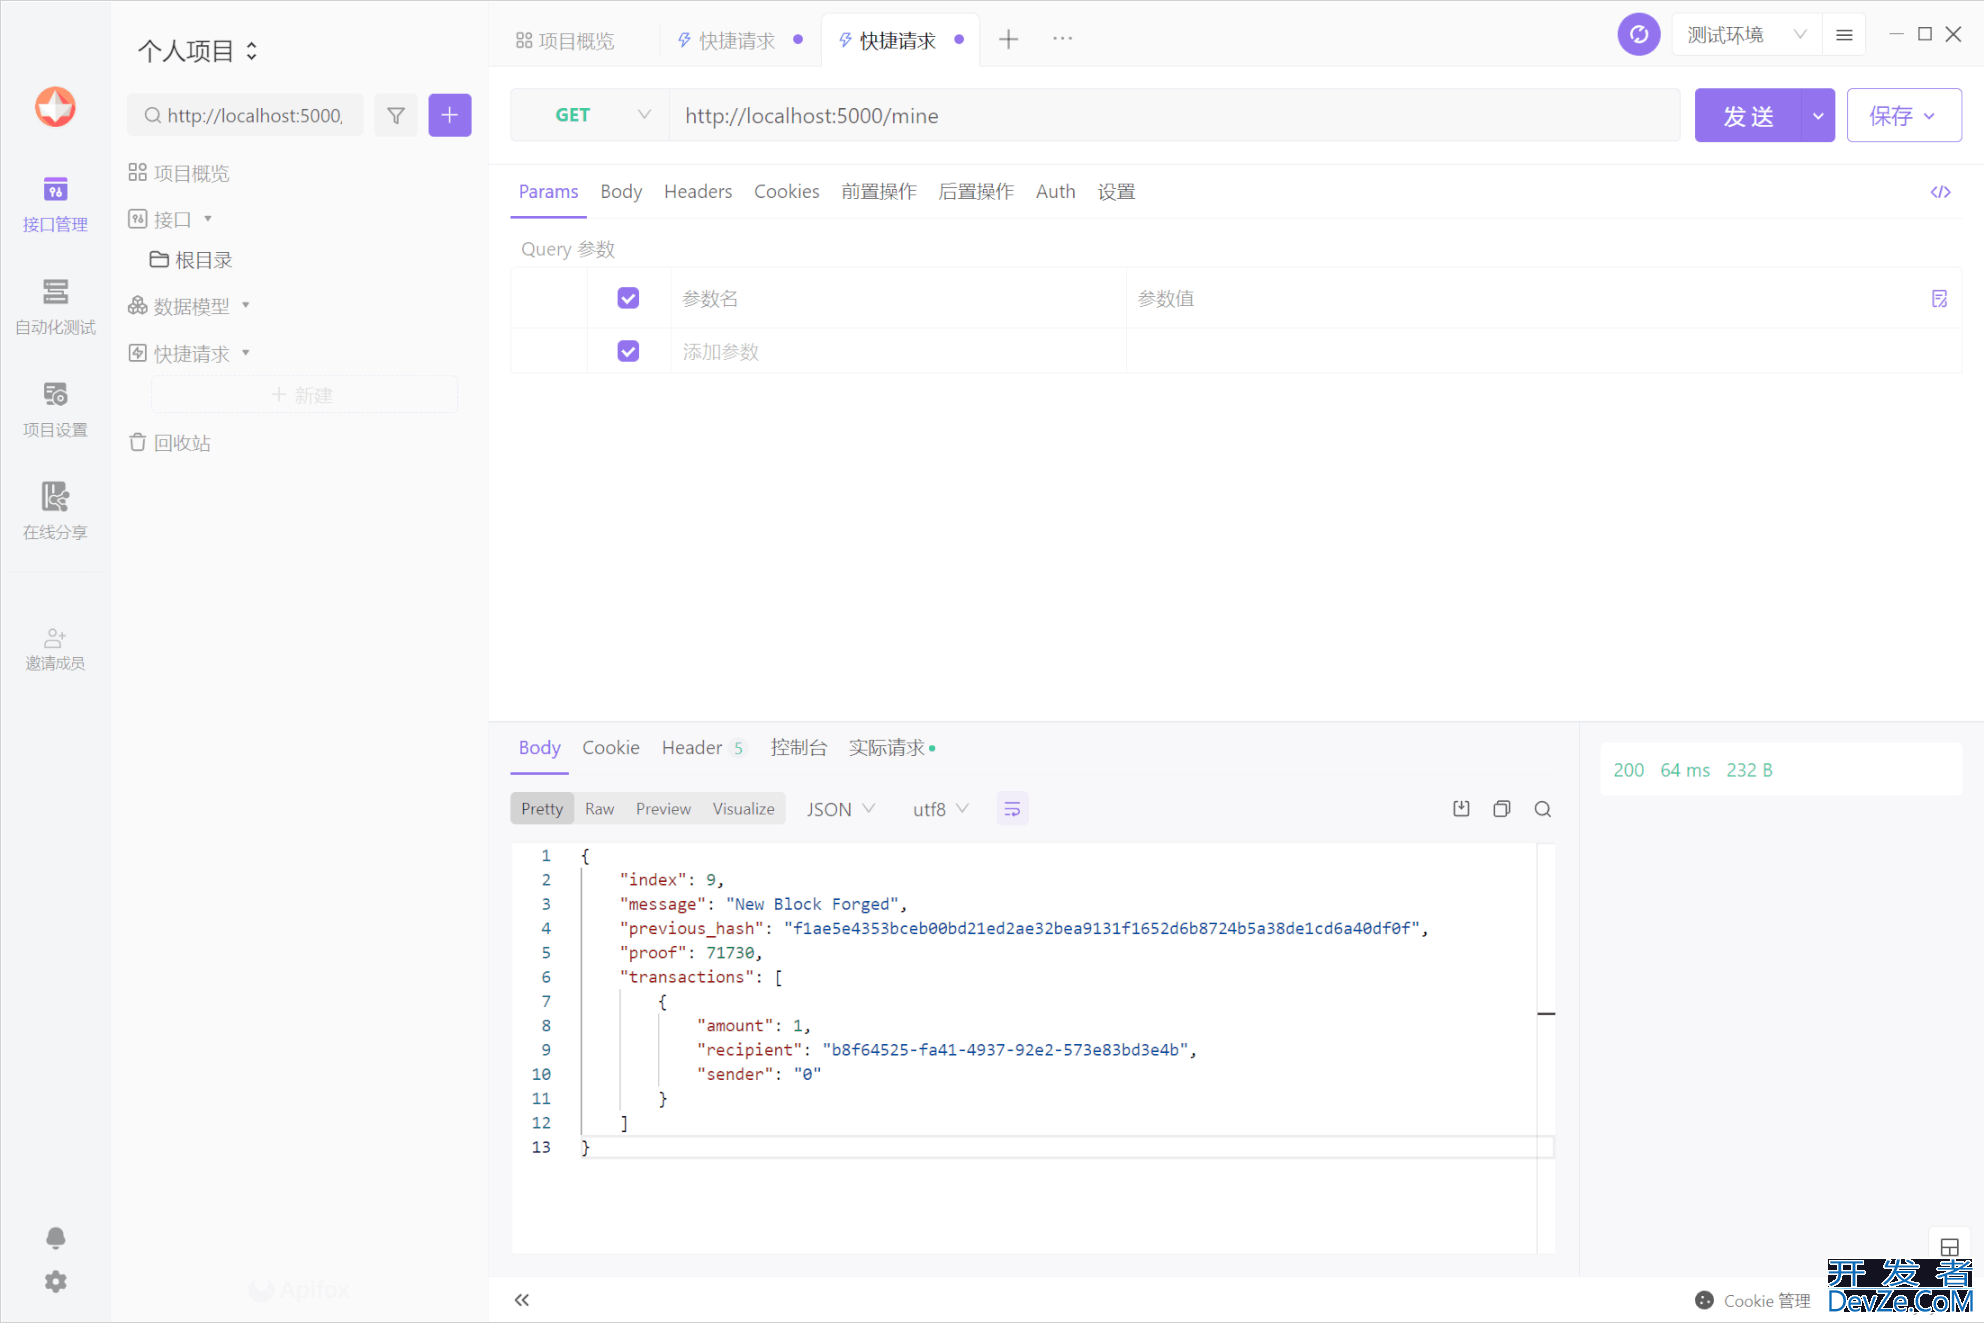
Task: Select 根目录 folder in tree
Action: click(x=191, y=260)
